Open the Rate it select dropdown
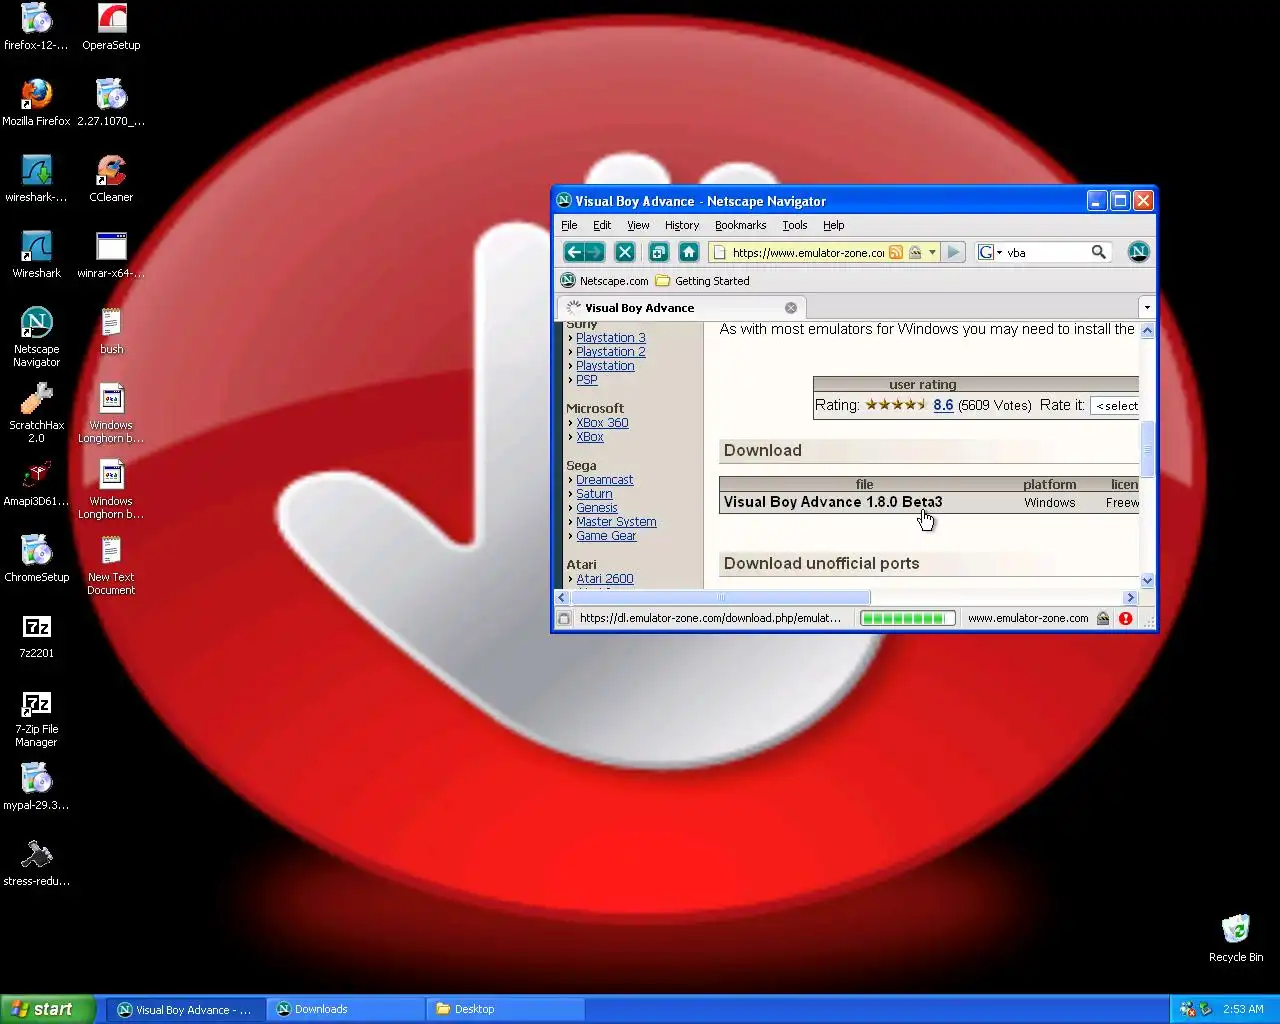Image resolution: width=1280 pixels, height=1024 pixels. pyautogui.click(x=1116, y=405)
